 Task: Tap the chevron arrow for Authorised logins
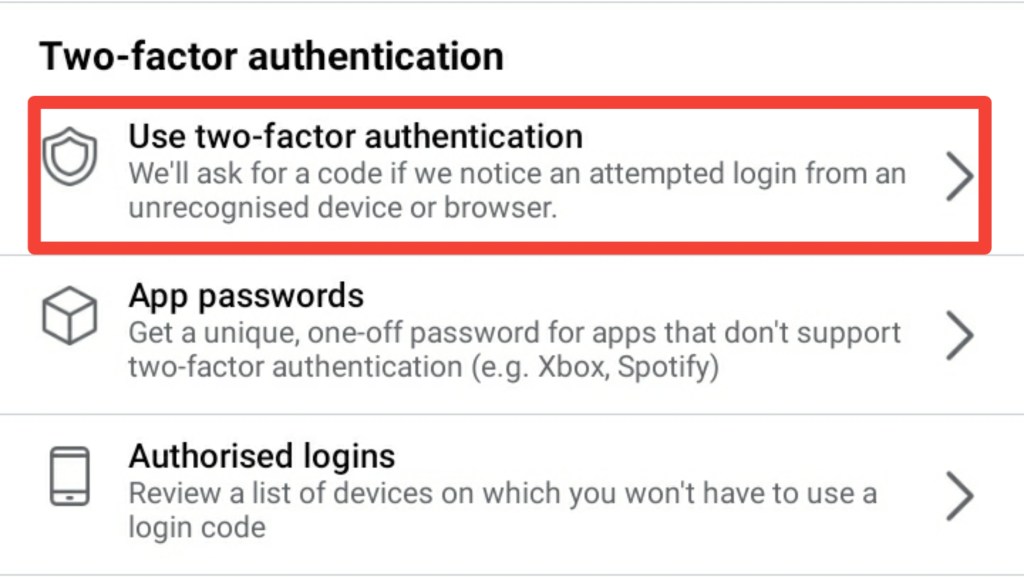959,496
